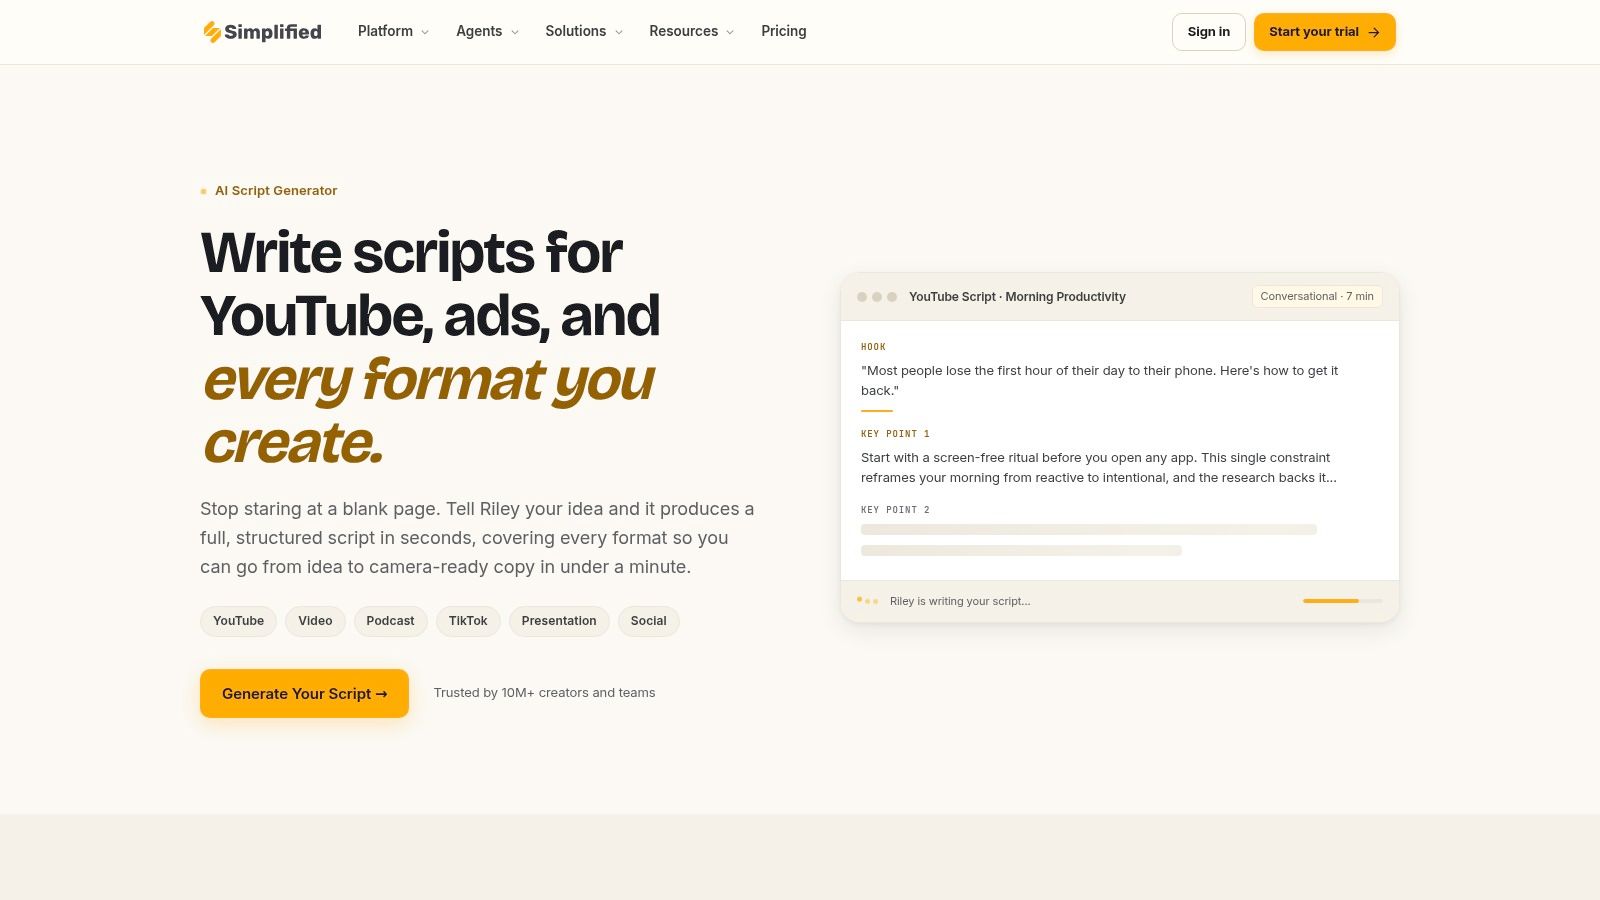Expand the Solutions menu chevron
The width and height of the screenshot is (1600, 900).
(x=619, y=32)
